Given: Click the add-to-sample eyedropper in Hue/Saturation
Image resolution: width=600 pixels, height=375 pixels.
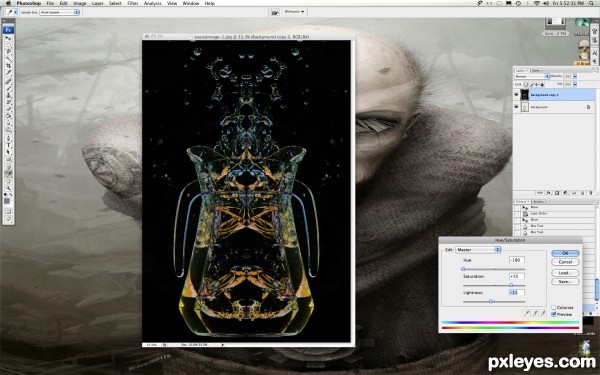Looking at the screenshot, I should coord(535,313).
